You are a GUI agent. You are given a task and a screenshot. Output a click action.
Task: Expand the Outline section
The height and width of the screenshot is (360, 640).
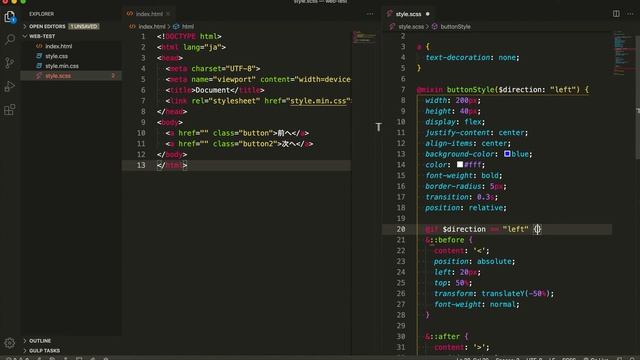[40, 341]
